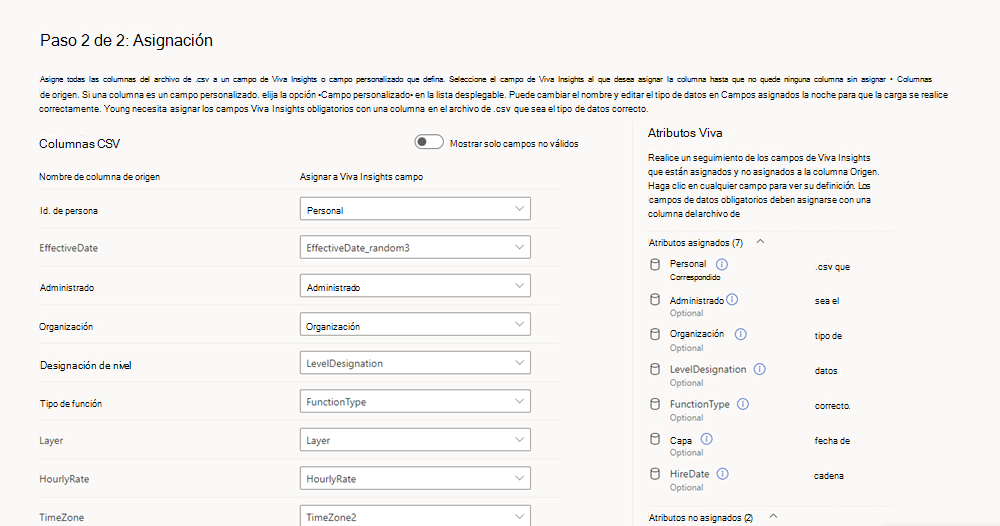1000x526 pixels.
Task: Click the LevelDesignation attribute name
Action: tap(708, 369)
